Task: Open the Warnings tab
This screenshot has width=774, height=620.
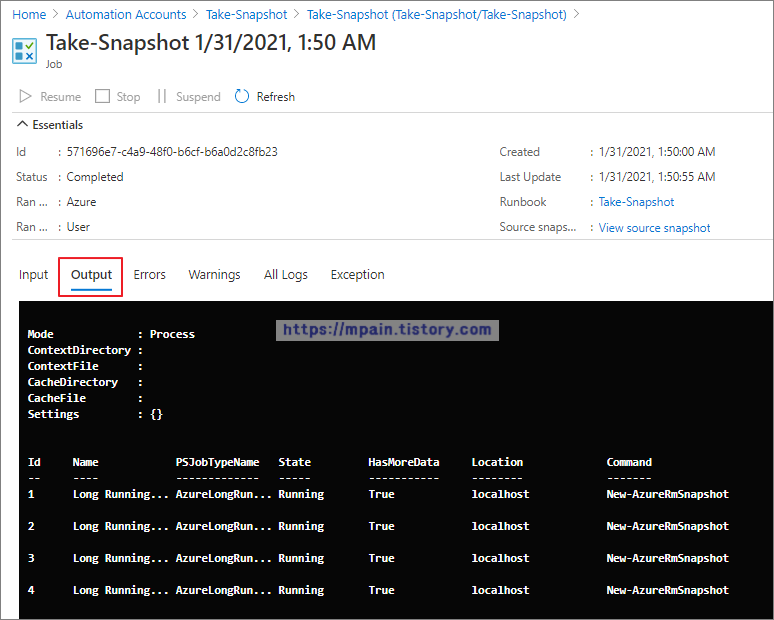Action: 214,274
